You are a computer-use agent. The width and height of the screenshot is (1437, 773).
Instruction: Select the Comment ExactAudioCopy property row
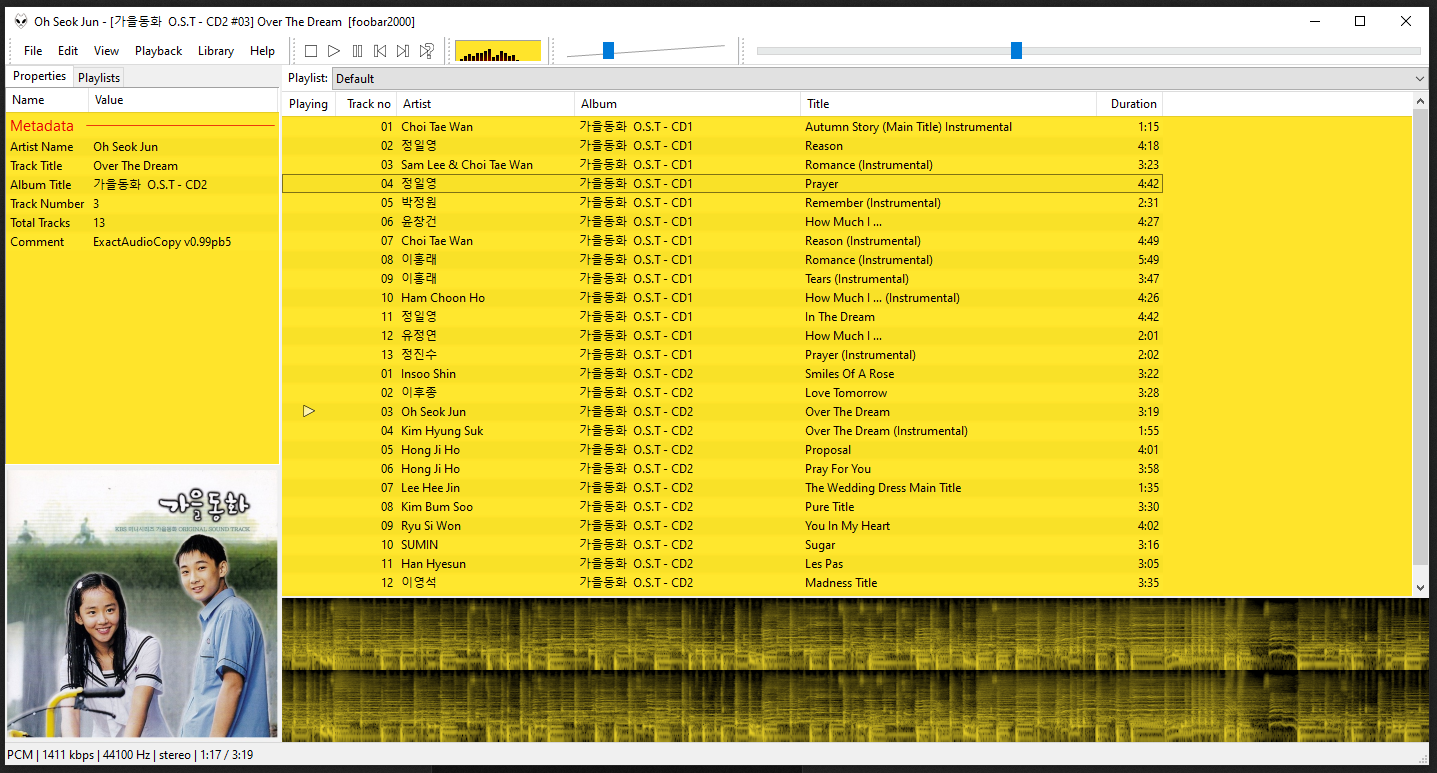click(x=141, y=242)
